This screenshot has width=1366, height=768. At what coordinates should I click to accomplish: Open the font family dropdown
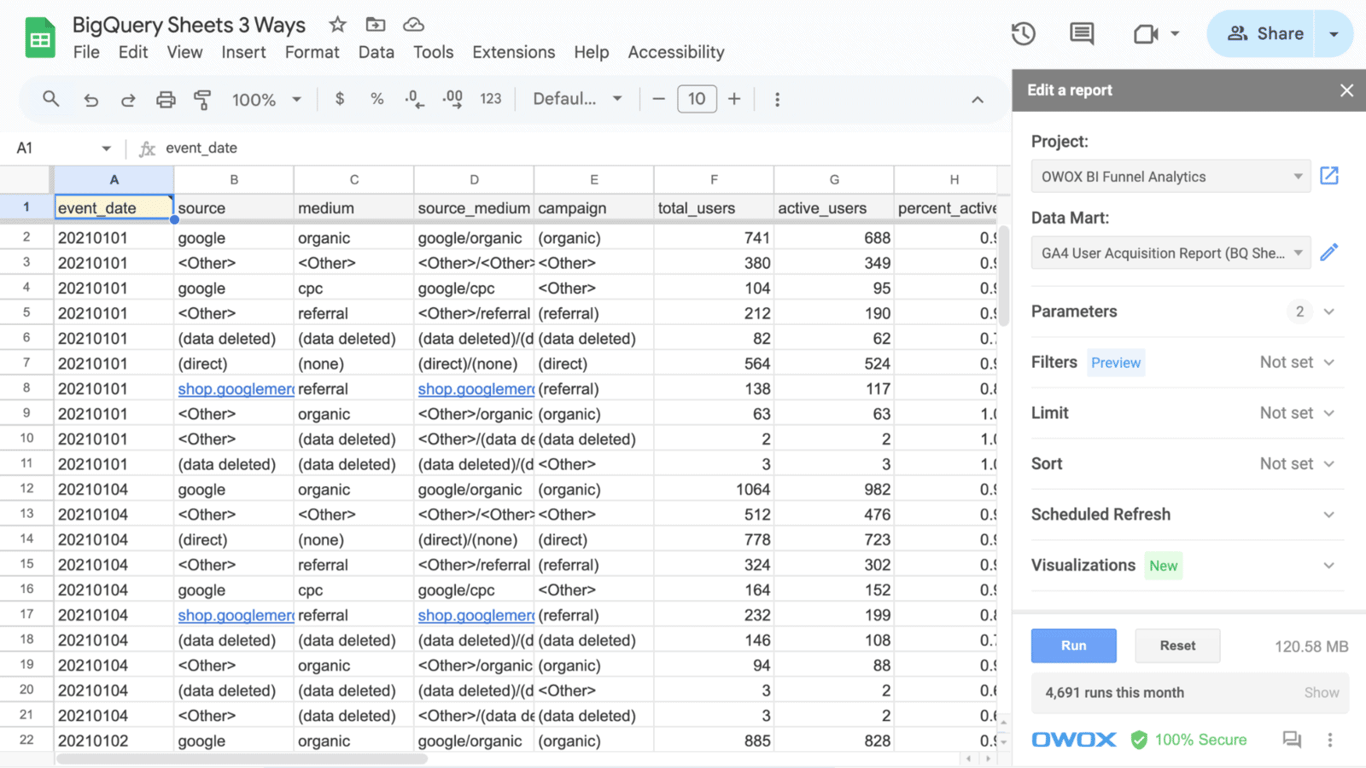[577, 99]
